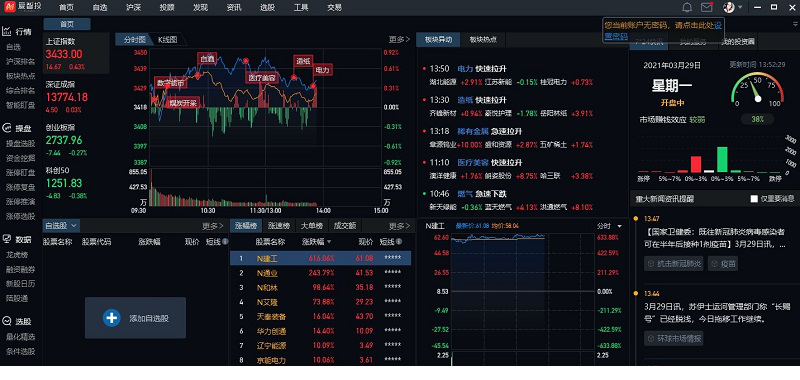Click the user avatar picture

(729, 7)
